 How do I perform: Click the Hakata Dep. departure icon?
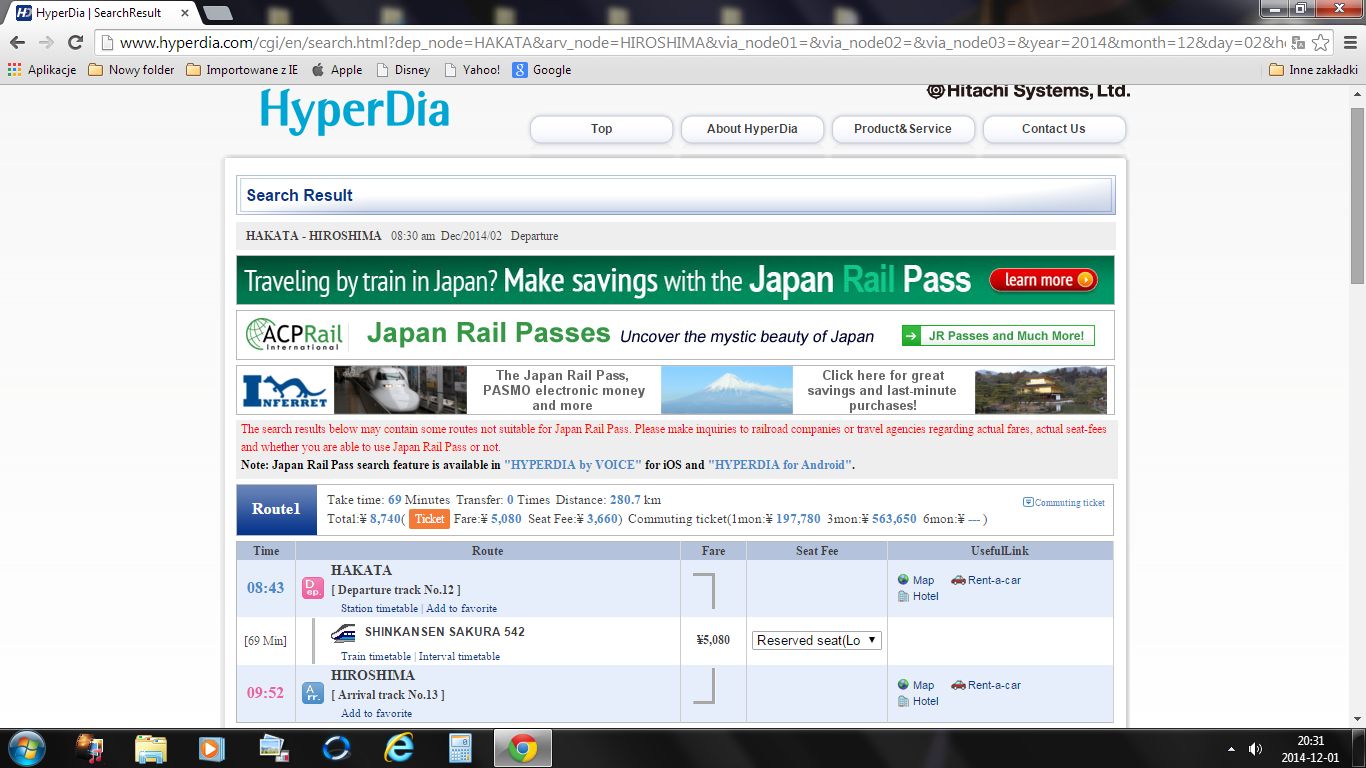313,588
